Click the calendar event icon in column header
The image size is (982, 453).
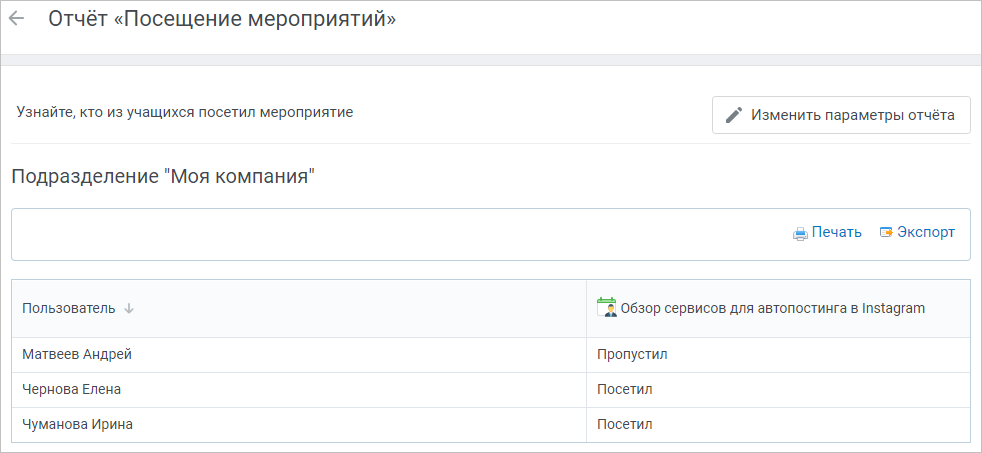606,308
